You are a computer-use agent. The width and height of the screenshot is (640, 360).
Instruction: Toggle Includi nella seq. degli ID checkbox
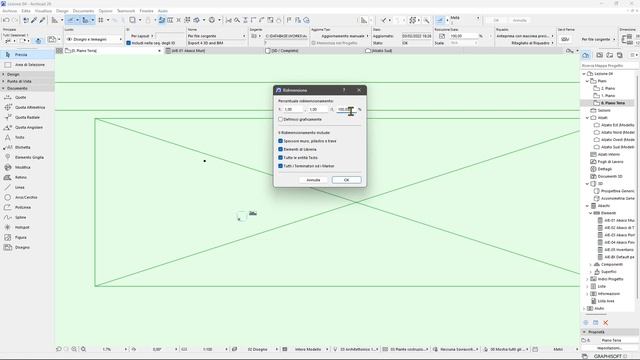129,43
